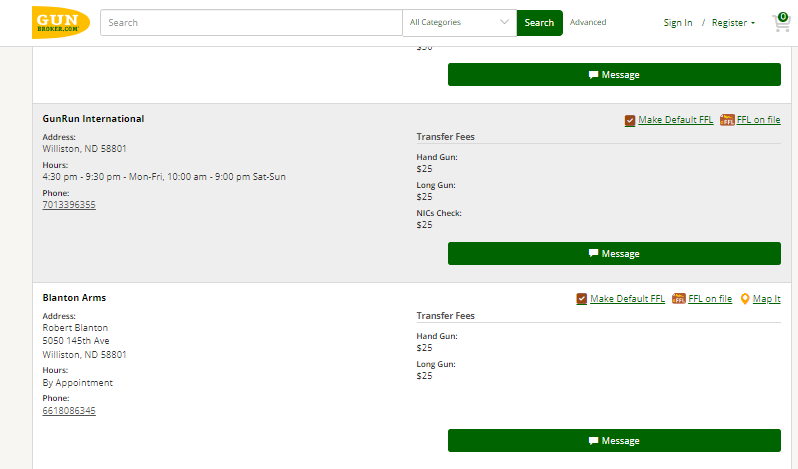Select the Blanton Arms dealer name
The image size is (798, 469).
pyautogui.click(x=74, y=298)
